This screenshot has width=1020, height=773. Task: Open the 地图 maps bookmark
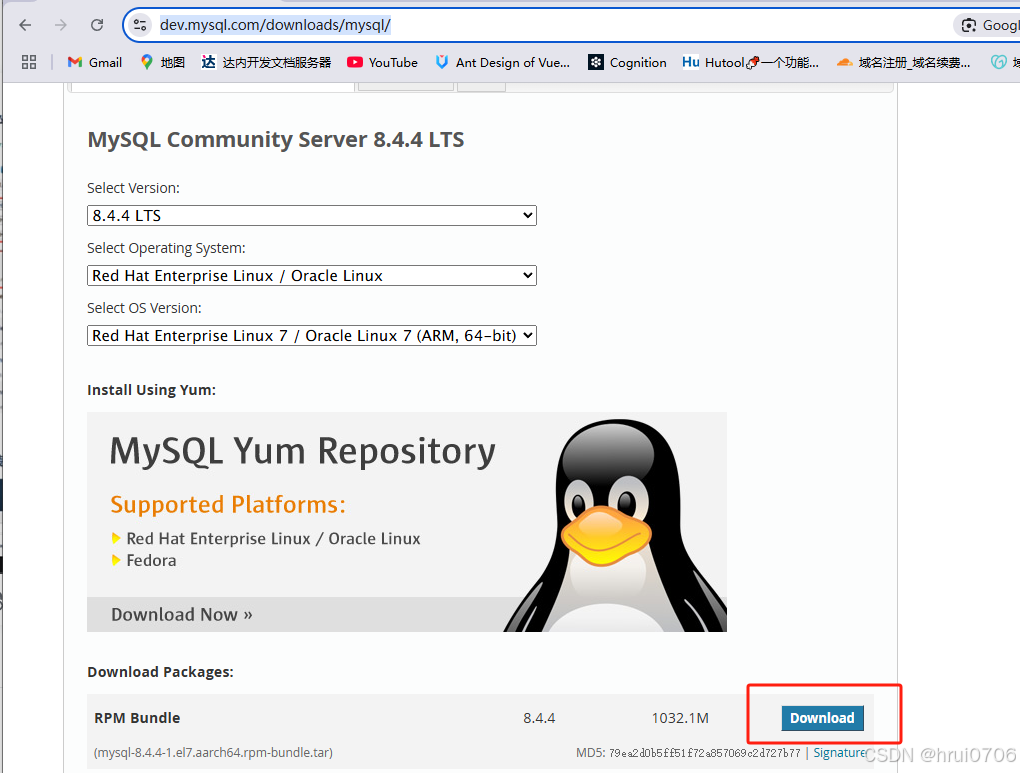tap(163, 62)
